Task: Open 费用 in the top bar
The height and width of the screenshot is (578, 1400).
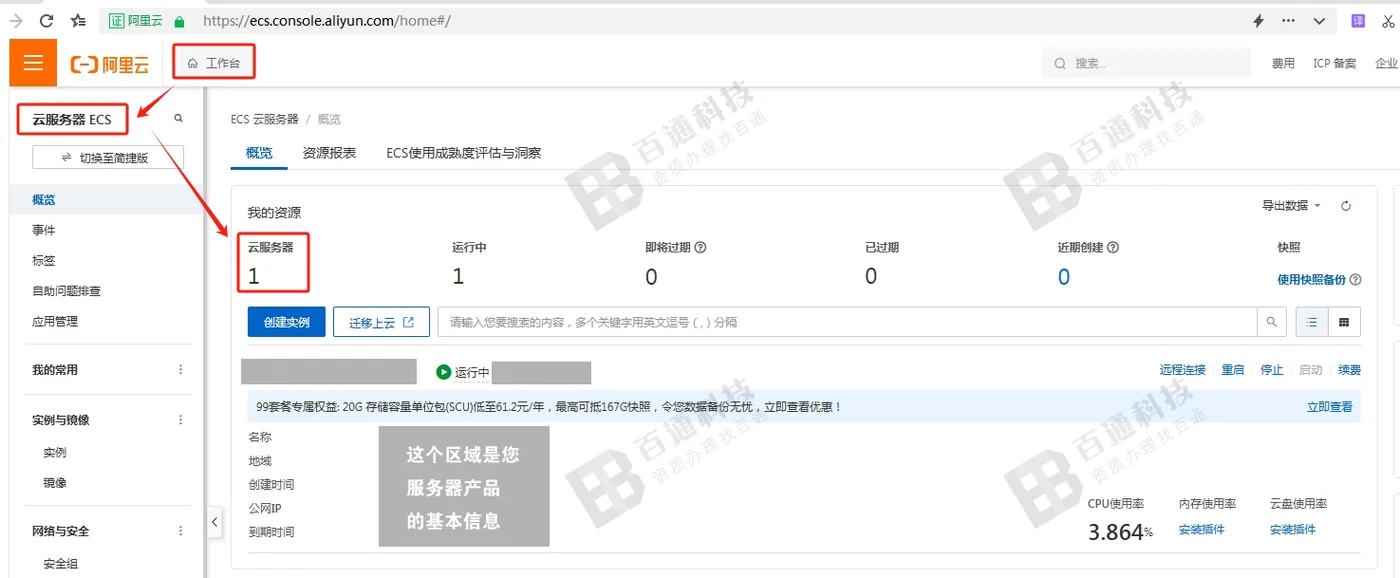Action: [1283, 63]
